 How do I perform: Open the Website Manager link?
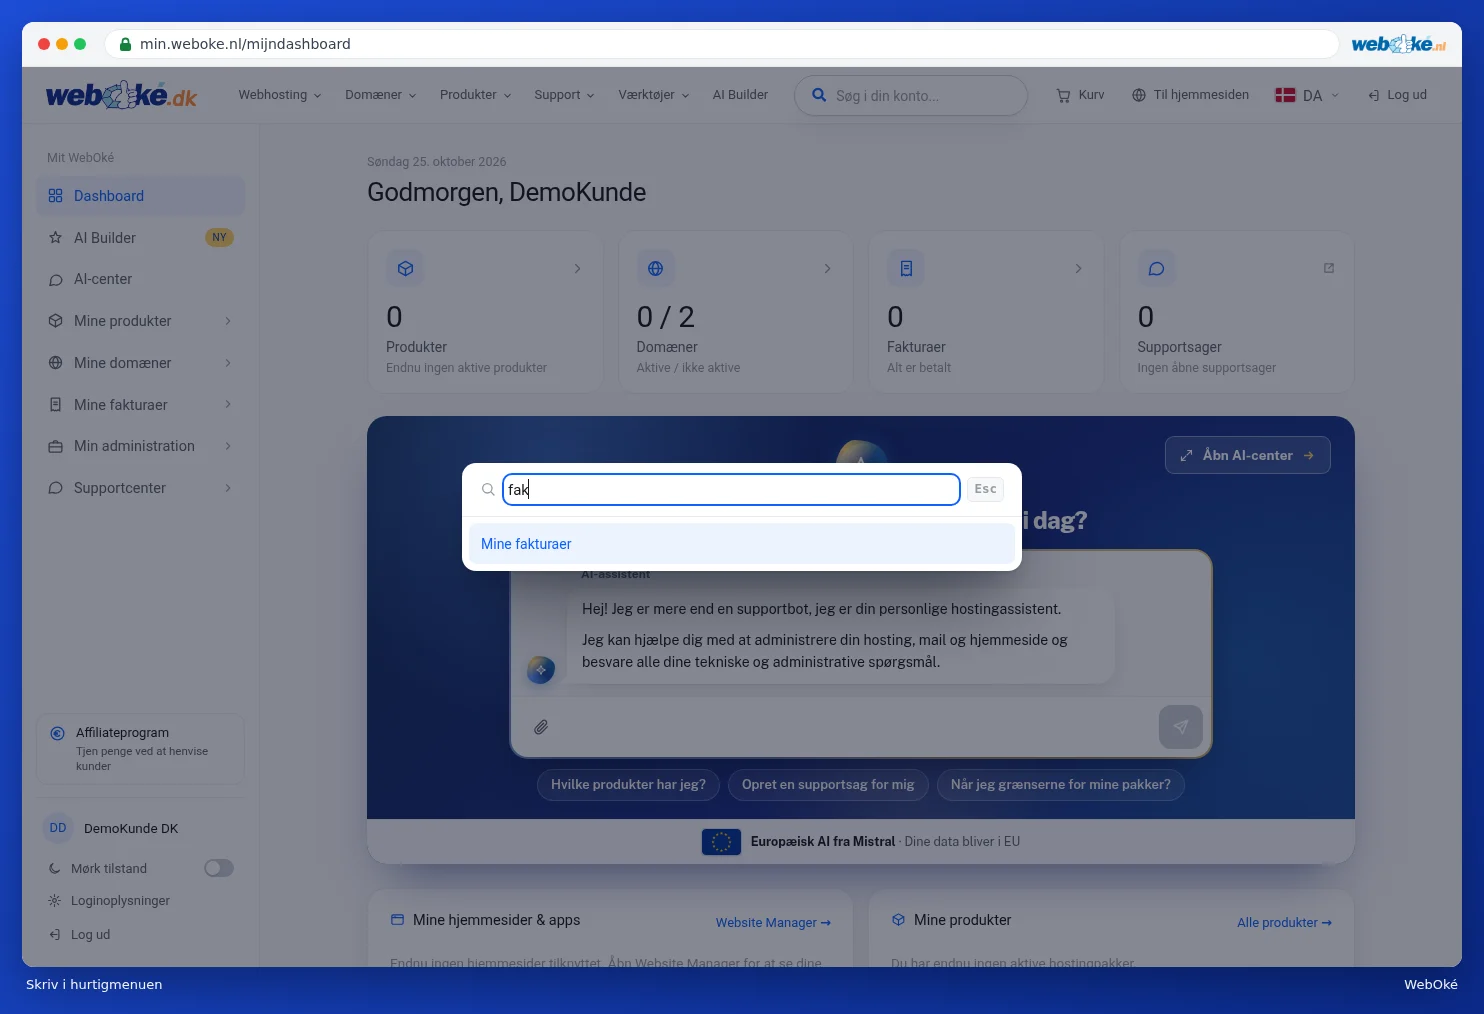[773, 923]
